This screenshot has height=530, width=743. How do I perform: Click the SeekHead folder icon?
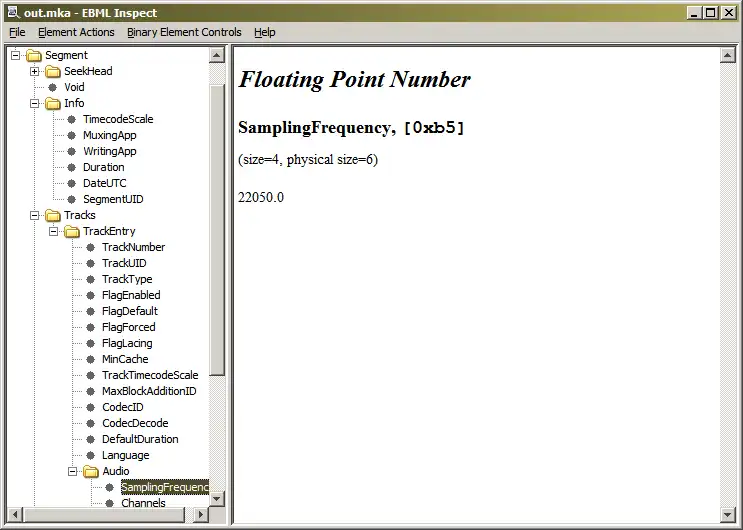tap(53, 72)
